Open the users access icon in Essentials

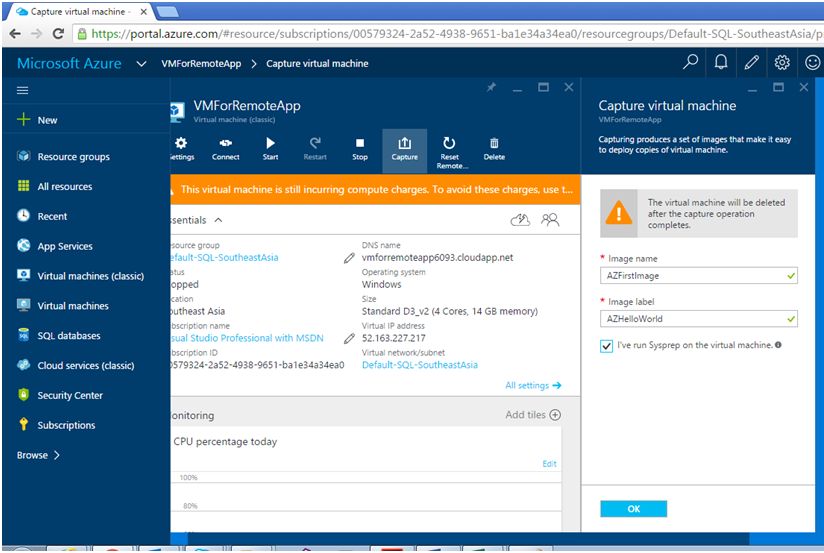click(x=550, y=220)
